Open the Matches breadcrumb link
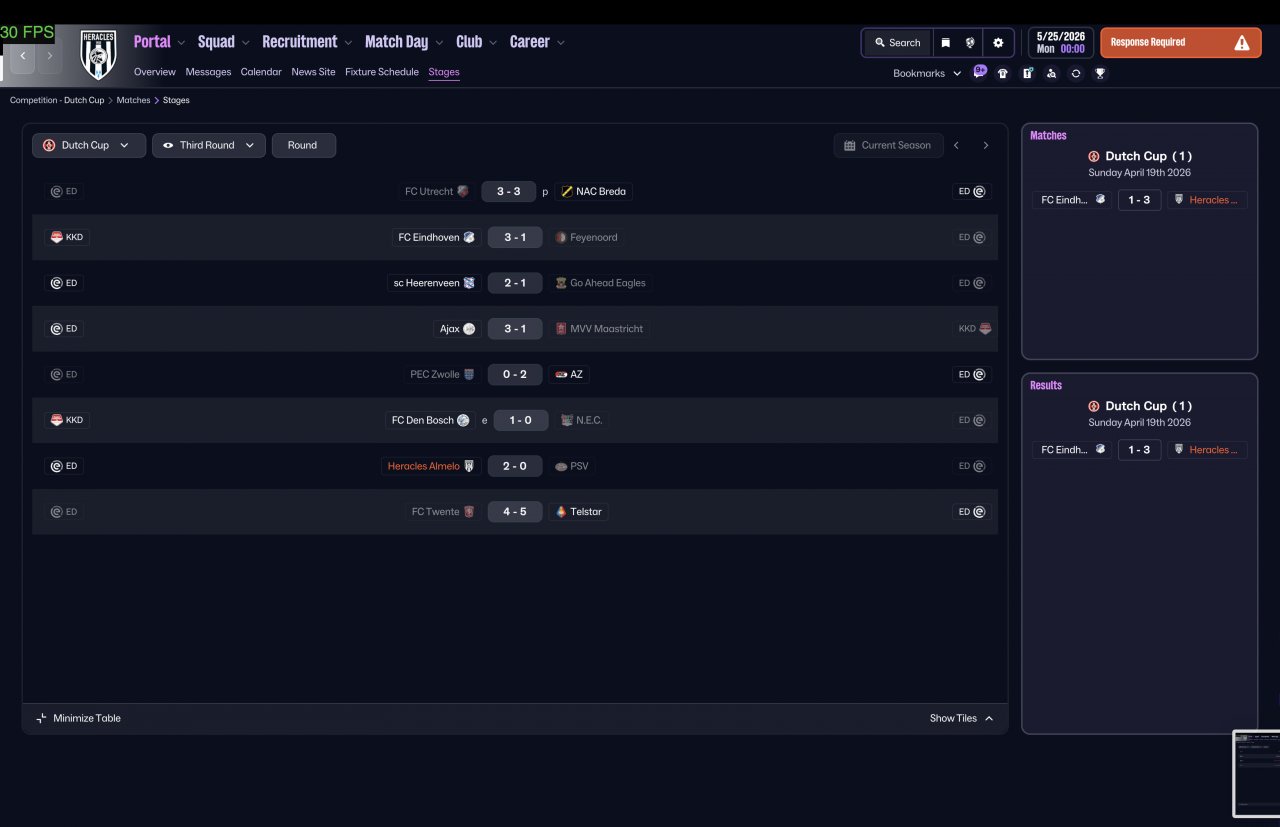The height and width of the screenshot is (827, 1280). click(133, 100)
